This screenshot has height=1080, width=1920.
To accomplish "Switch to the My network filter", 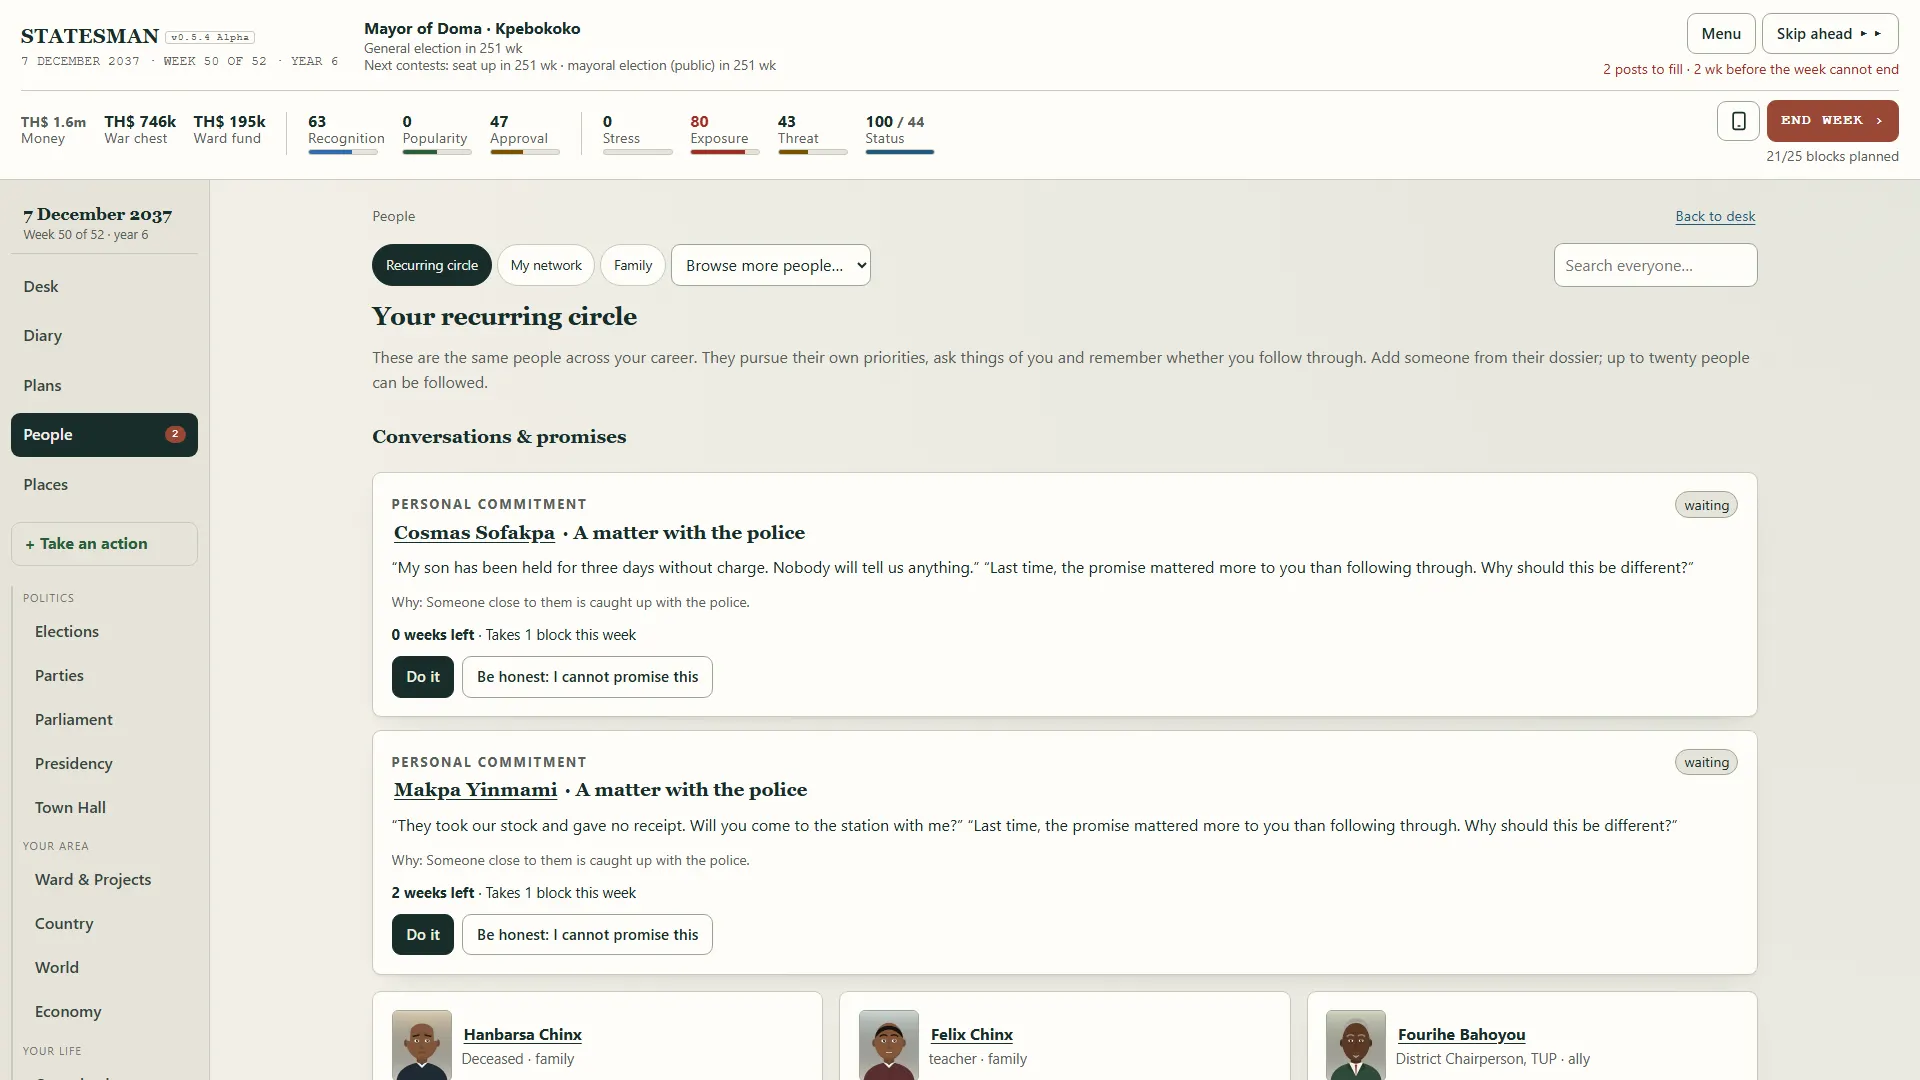I will [546, 265].
